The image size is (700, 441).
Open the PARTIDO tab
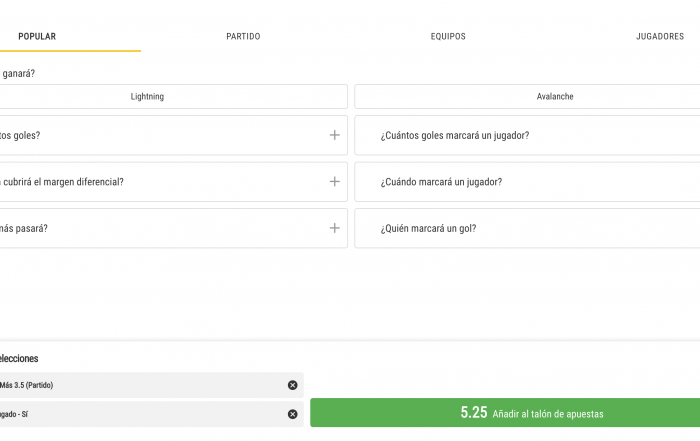(243, 36)
